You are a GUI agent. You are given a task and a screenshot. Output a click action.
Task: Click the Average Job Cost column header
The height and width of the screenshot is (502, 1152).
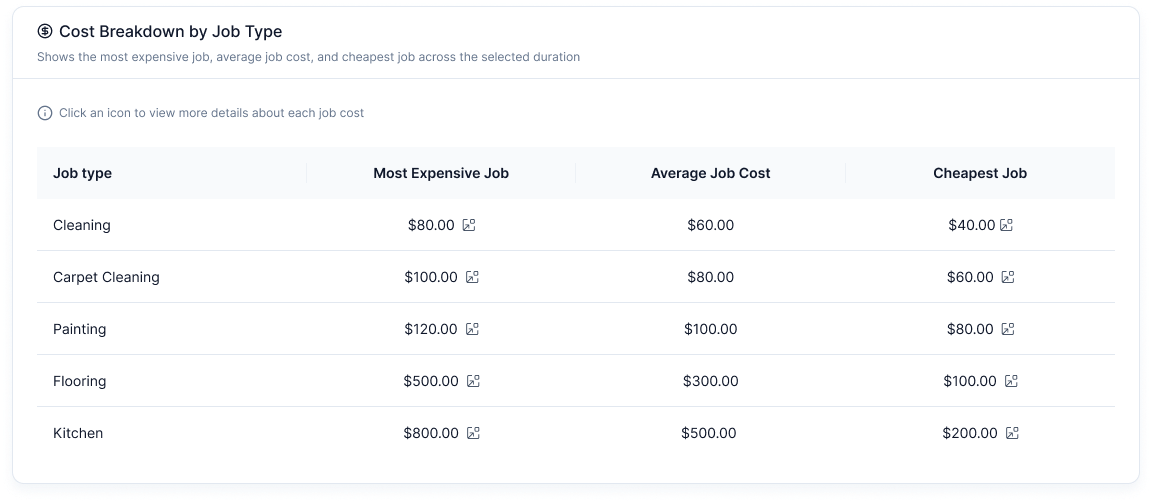[x=710, y=173]
